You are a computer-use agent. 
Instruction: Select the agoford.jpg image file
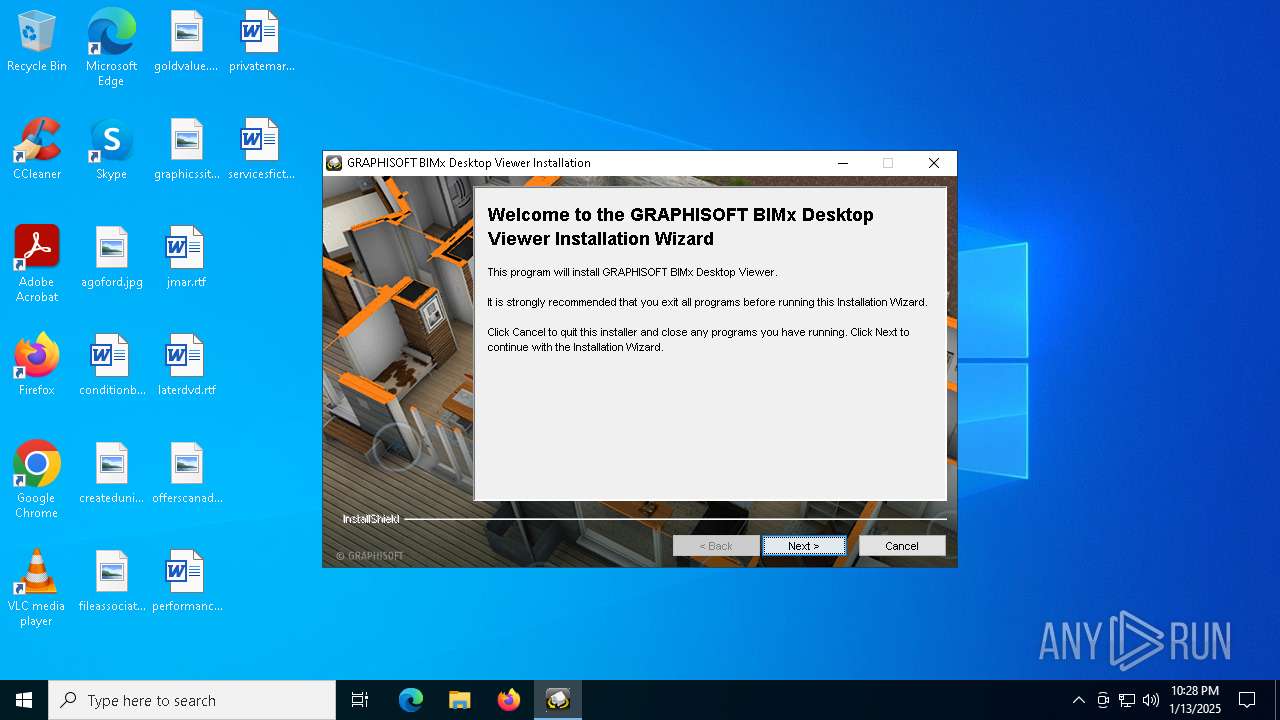click(x=111, y=258)
